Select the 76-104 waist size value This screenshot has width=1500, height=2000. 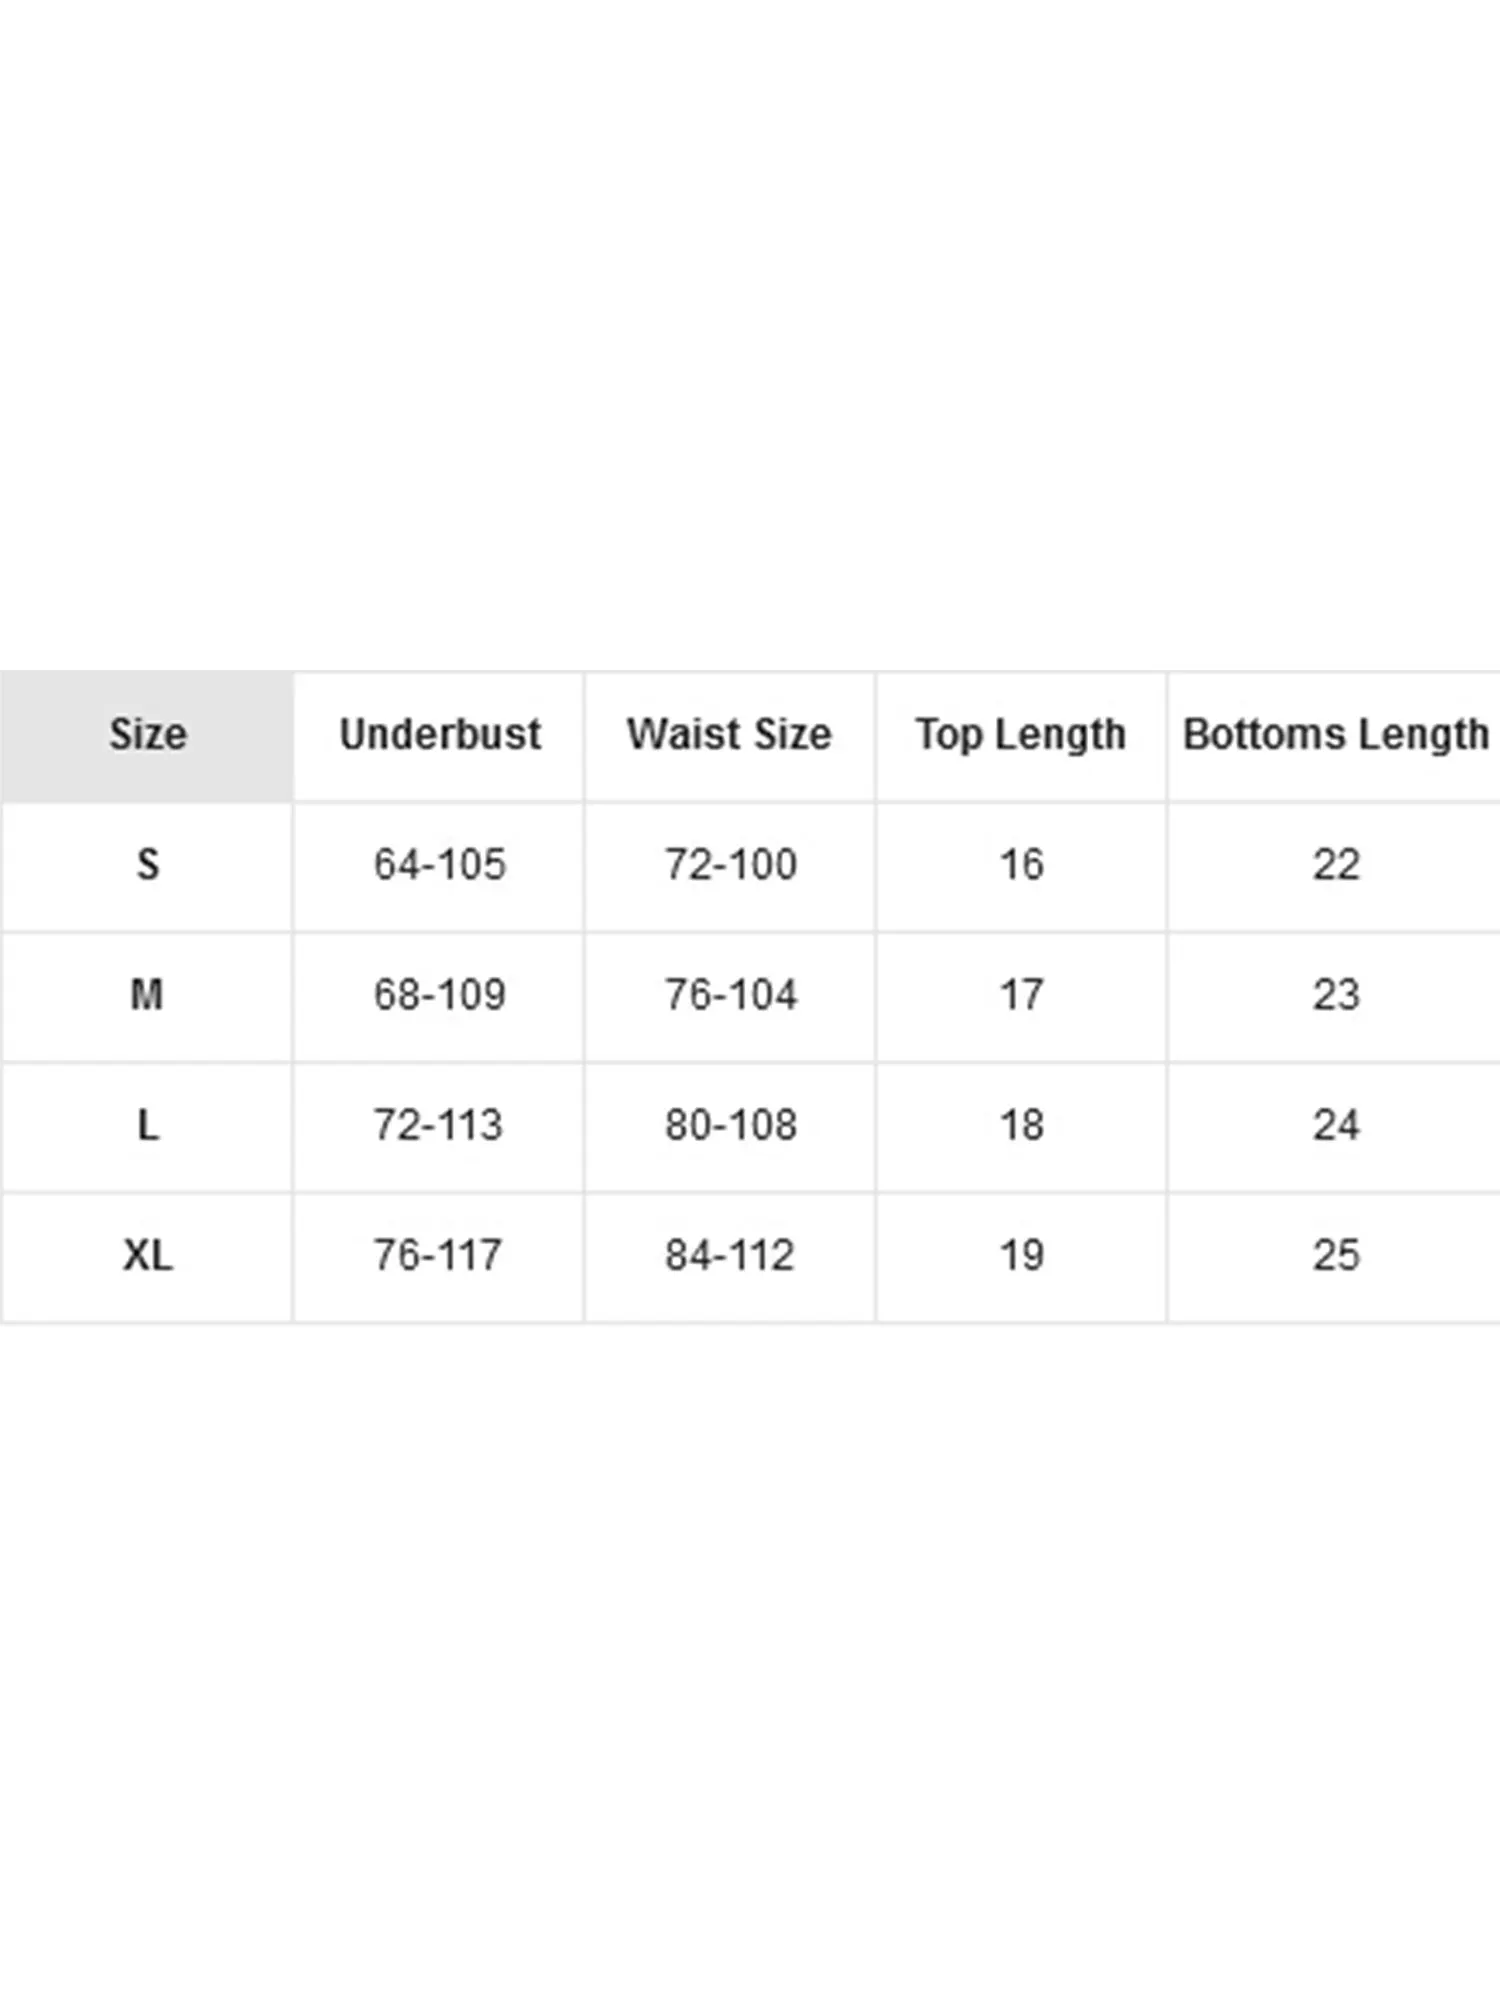(731, 995)
